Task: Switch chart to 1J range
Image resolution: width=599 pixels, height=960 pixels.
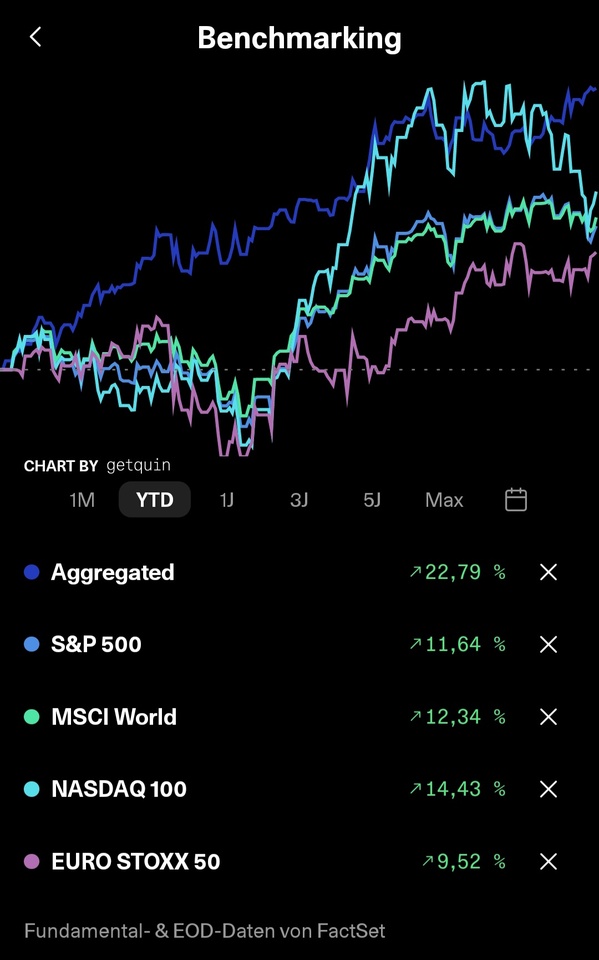Action: pyautogui.click(x=227, y=500)
